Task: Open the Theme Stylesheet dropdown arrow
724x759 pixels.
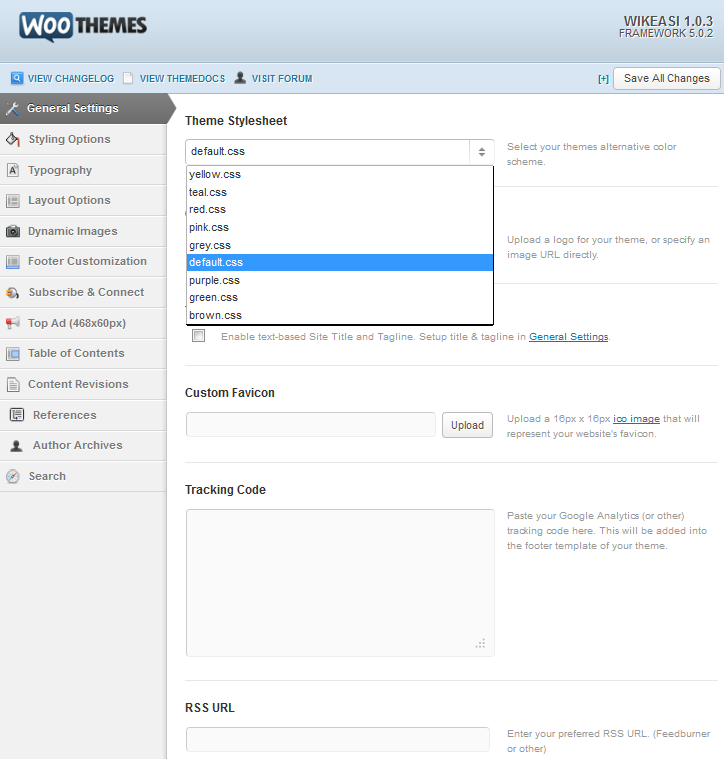Action: 482,152
